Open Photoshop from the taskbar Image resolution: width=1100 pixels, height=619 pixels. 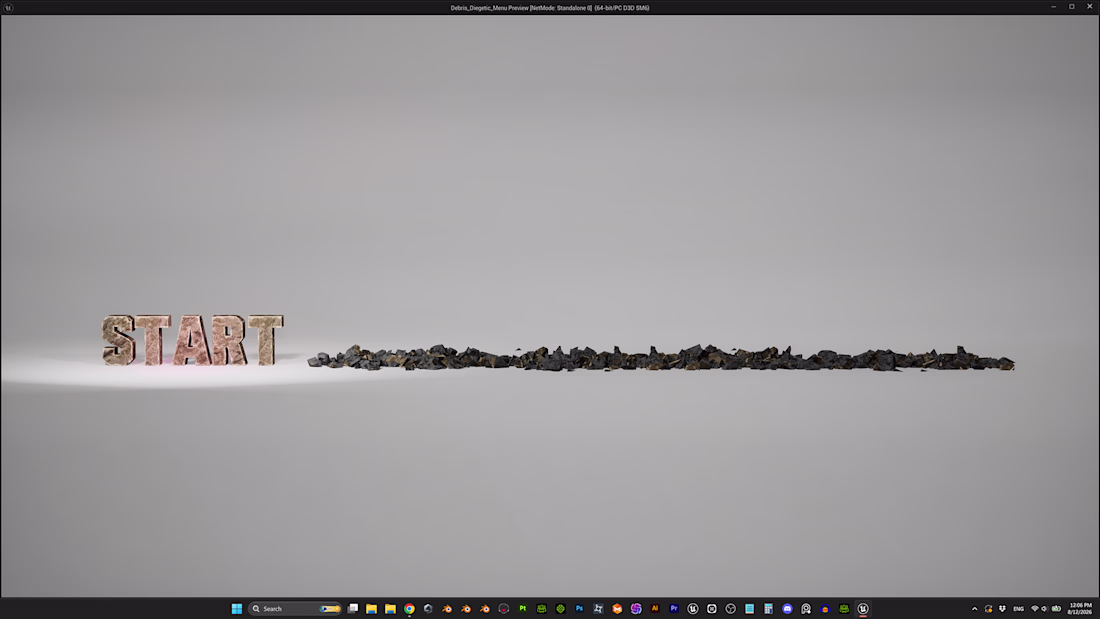(x=579, y=608)
